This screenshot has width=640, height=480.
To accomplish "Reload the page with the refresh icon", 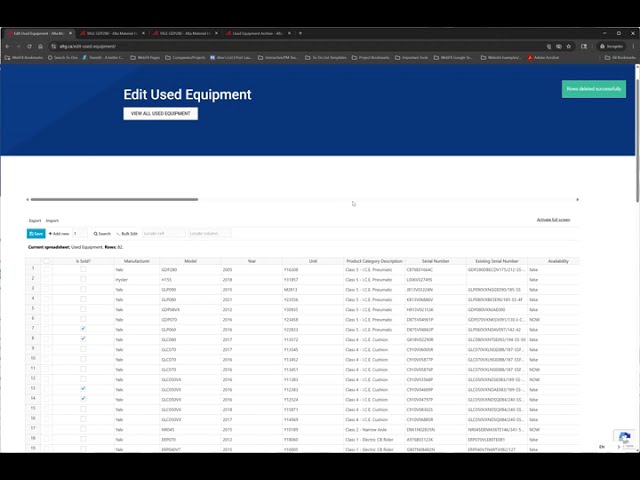I will 29,47.
